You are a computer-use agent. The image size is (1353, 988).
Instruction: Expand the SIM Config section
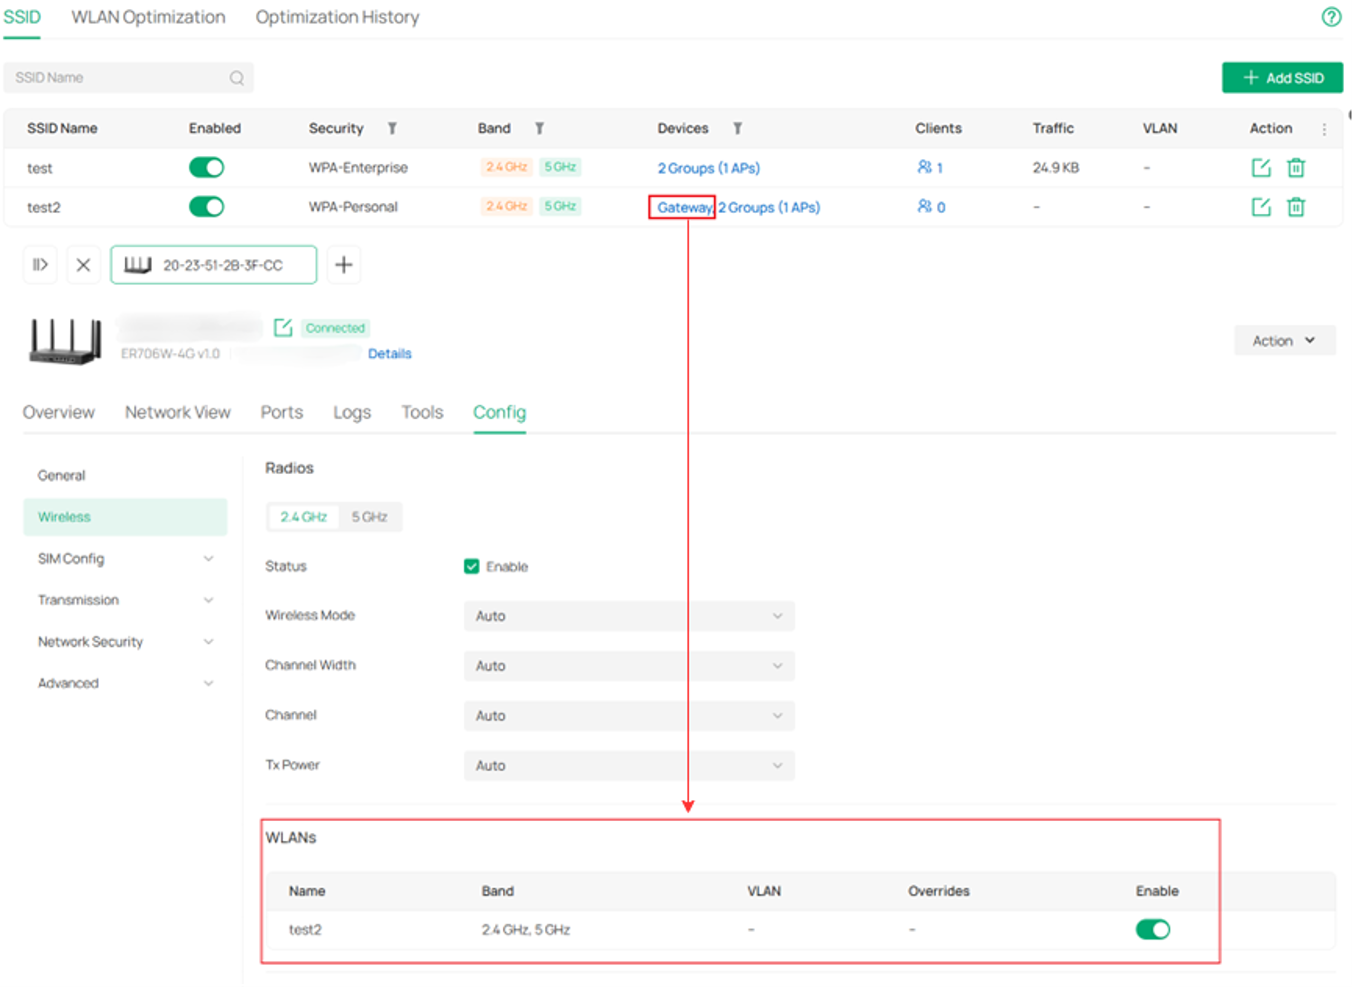[125, 559]
